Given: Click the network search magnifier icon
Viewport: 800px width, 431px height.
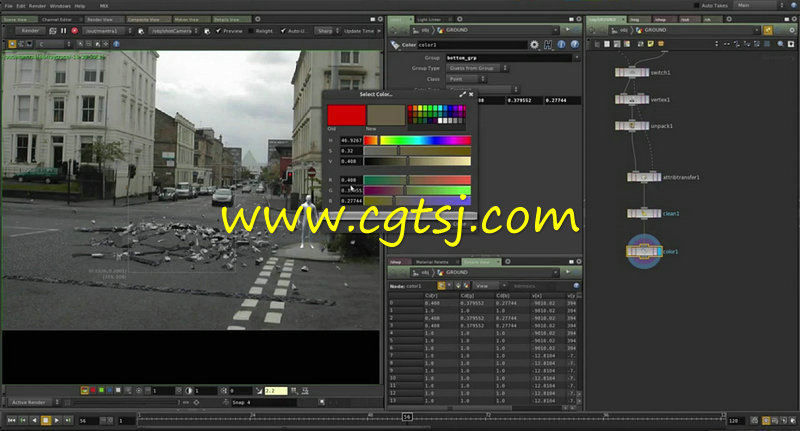Looking at the screenshot, I should coord(781,44).
